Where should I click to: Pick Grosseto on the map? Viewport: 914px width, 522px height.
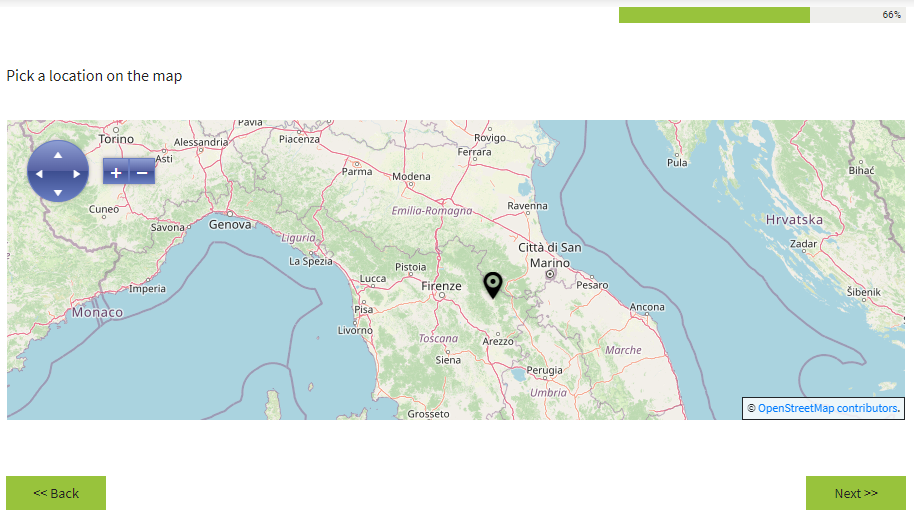(428, 414)
